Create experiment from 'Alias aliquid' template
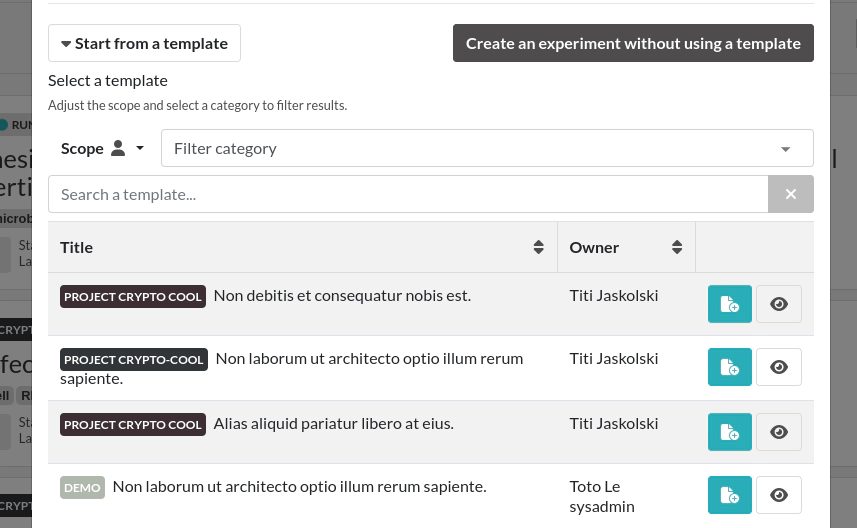The image size is (857, 528). [x=729, y=432]
